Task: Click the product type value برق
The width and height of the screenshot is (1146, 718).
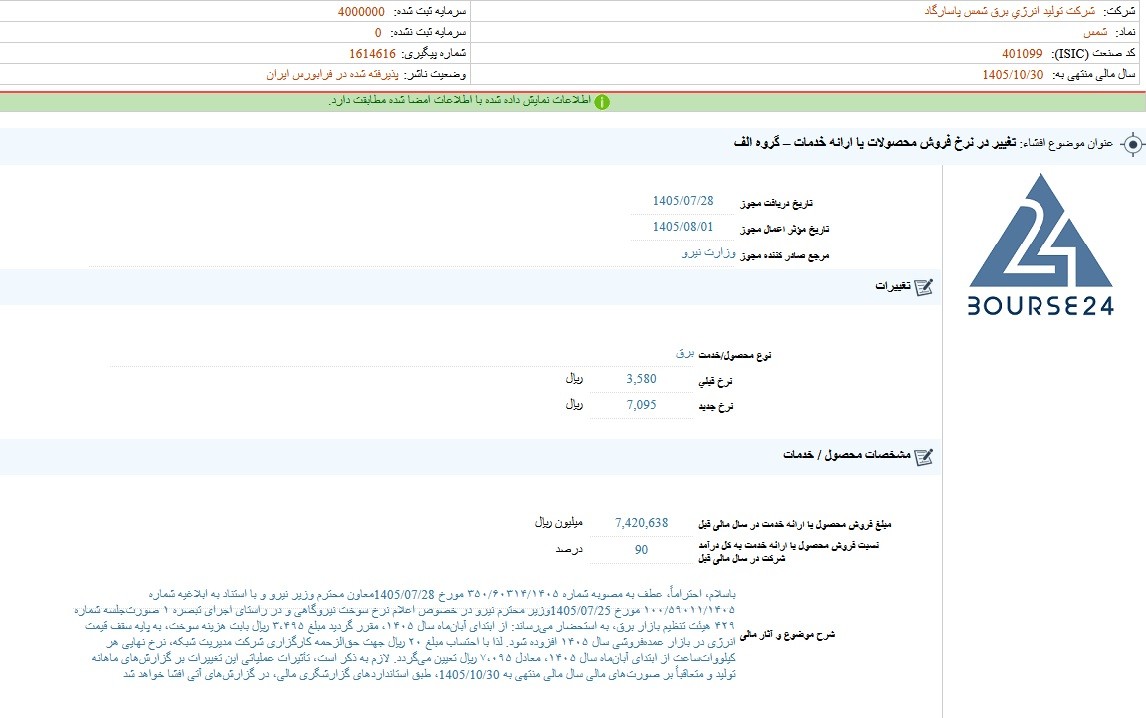Action: 685,353
